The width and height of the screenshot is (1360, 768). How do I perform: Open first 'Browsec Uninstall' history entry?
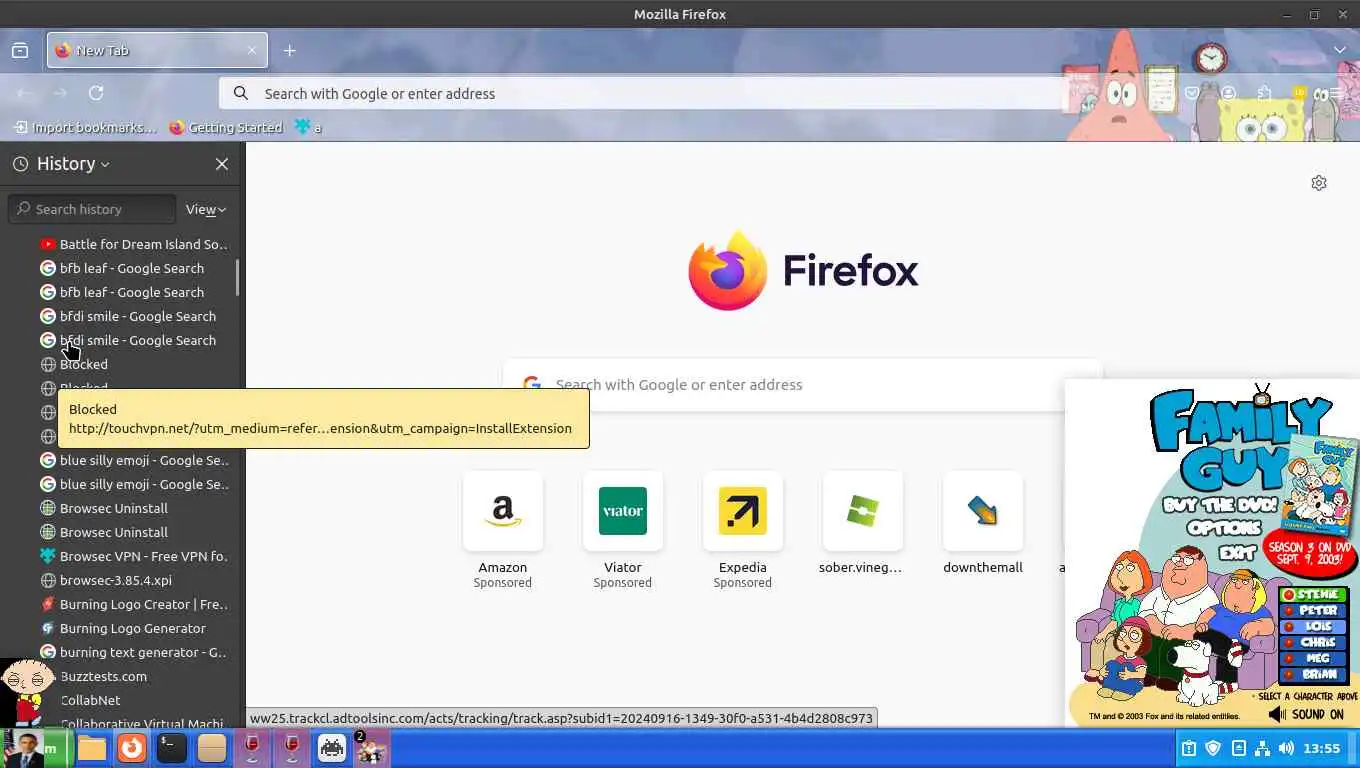104,508
